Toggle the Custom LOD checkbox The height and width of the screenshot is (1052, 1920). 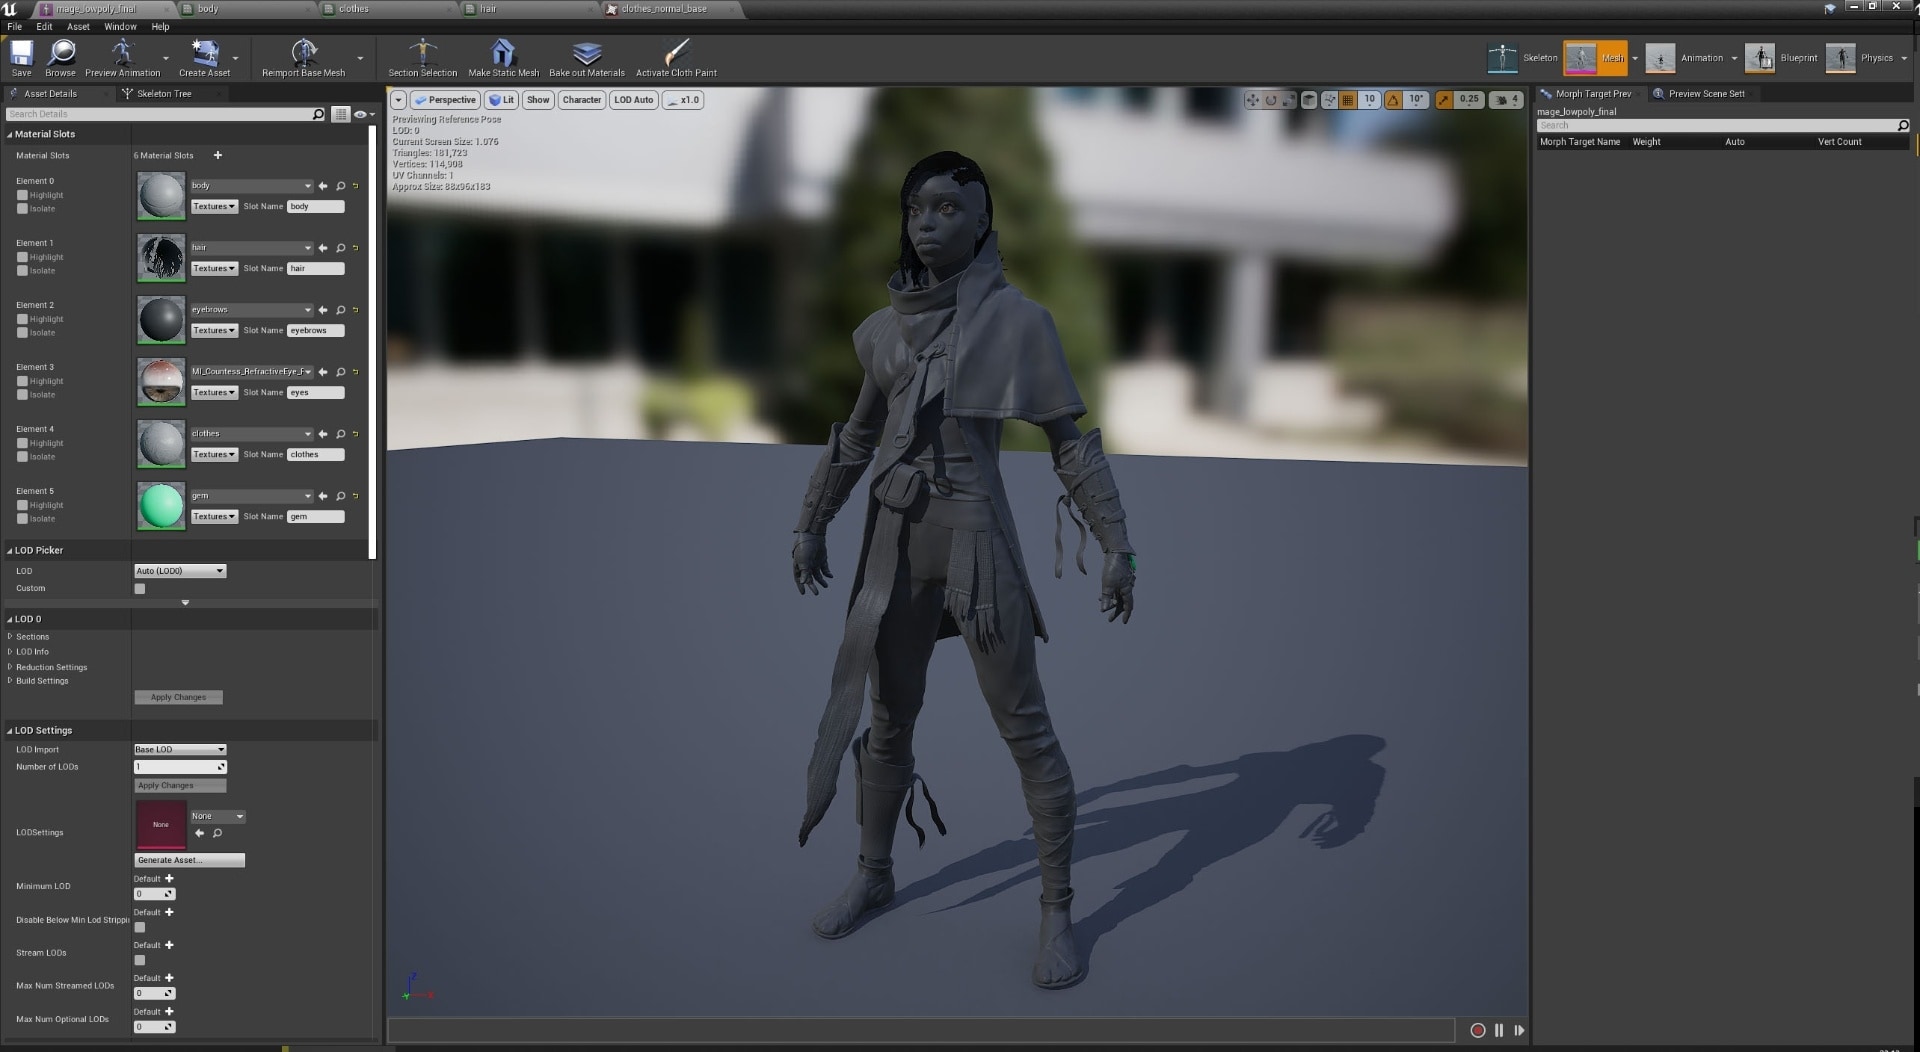[140, 589]
